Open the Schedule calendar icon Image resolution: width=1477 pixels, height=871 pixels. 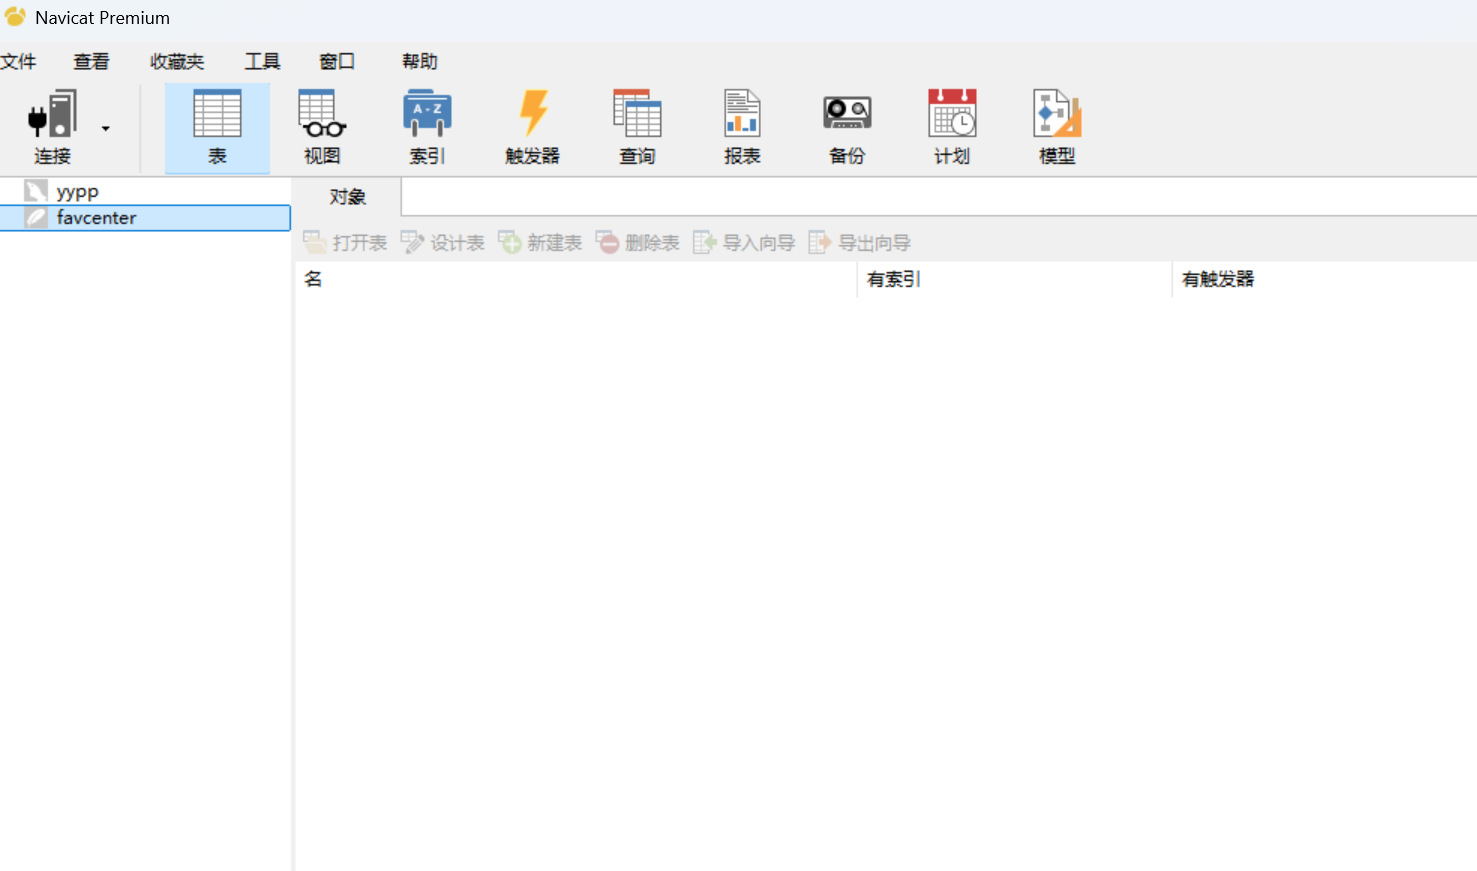pyautogui.click(x=952, y=115)
